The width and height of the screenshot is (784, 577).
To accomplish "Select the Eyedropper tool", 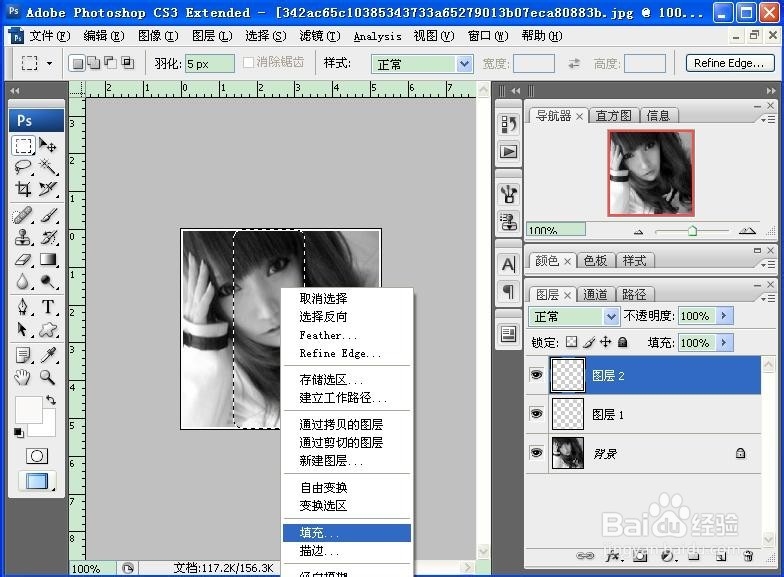I will point(48,354).
